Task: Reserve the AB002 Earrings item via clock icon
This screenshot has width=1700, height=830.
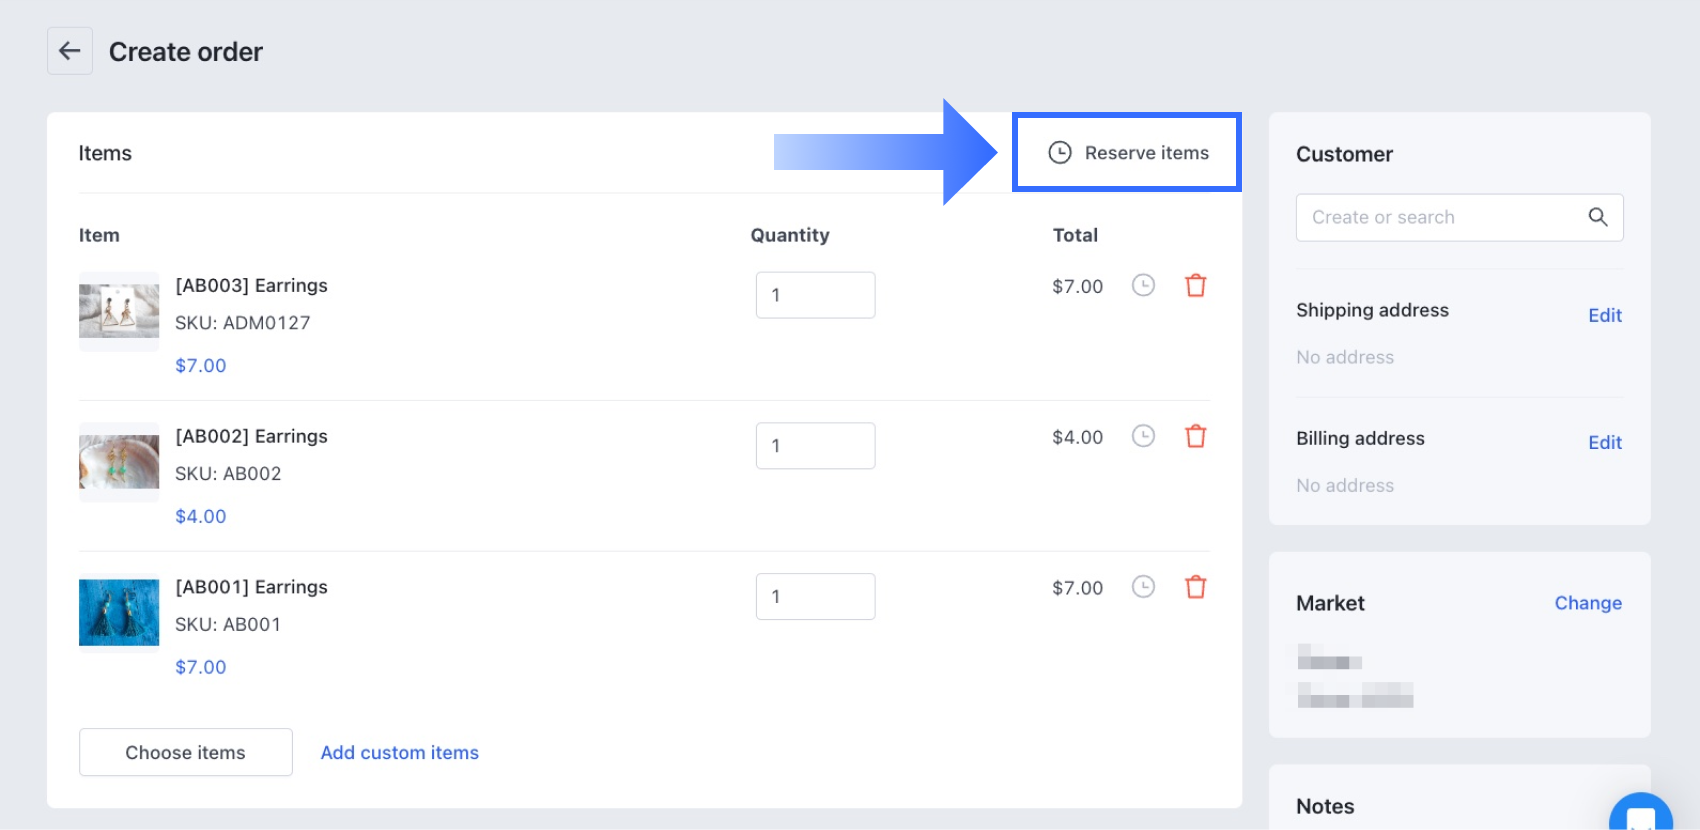Action: click(1143, 436)
